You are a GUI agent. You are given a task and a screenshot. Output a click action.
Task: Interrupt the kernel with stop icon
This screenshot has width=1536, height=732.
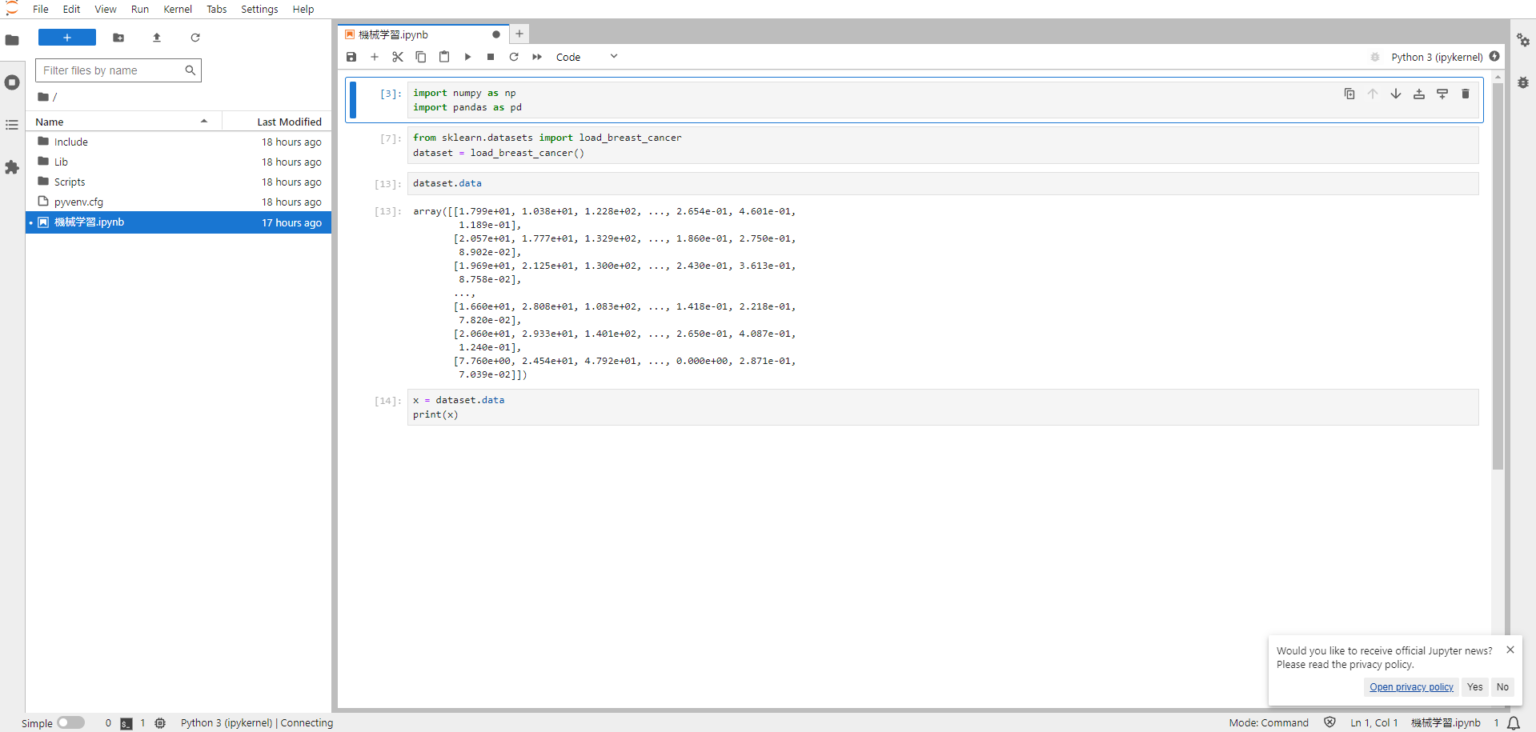pyautogui.click(x=490, y=57)
